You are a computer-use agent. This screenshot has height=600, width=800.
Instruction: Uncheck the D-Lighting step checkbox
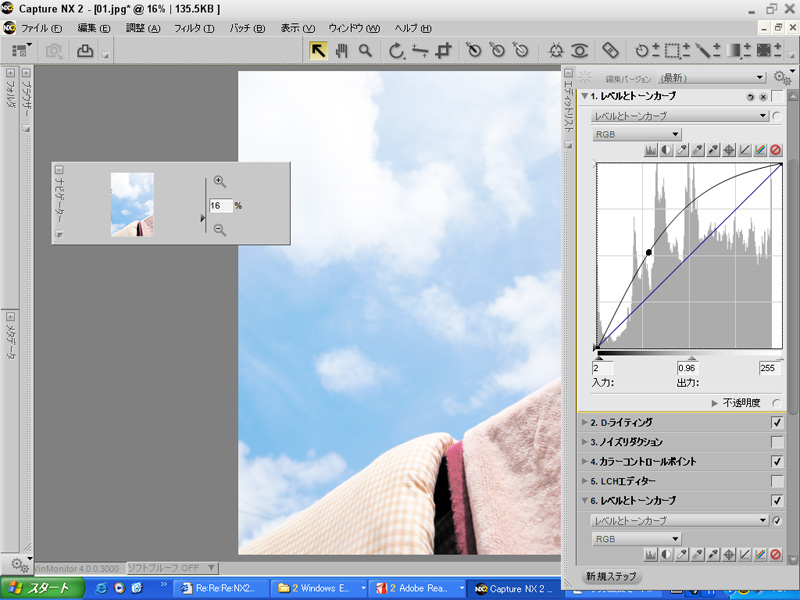pyautogui.click(x=777, y=422)
